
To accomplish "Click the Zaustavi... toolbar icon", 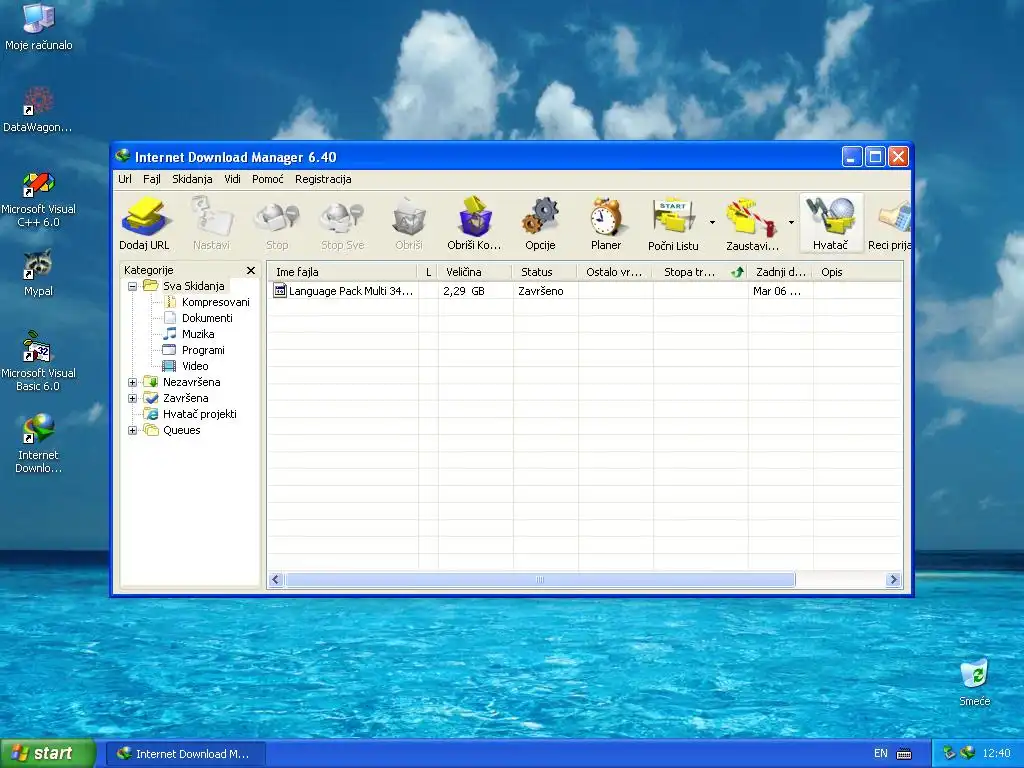I will coord(752,224).
